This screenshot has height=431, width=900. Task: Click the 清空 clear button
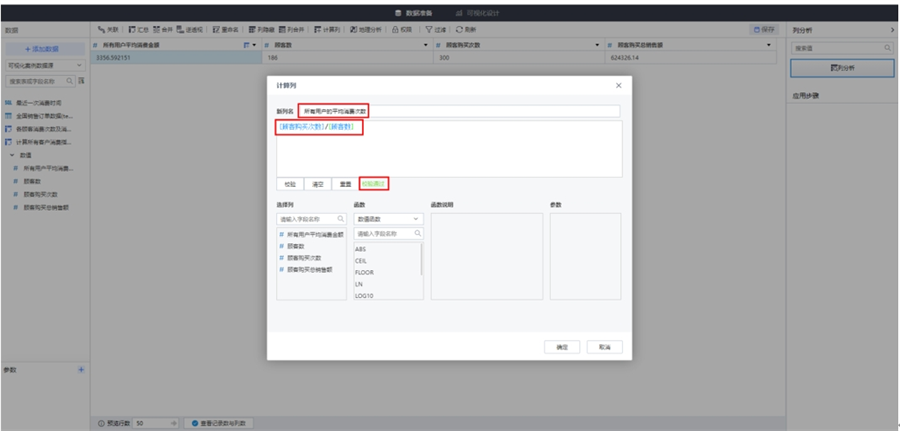tap(317, 184)
